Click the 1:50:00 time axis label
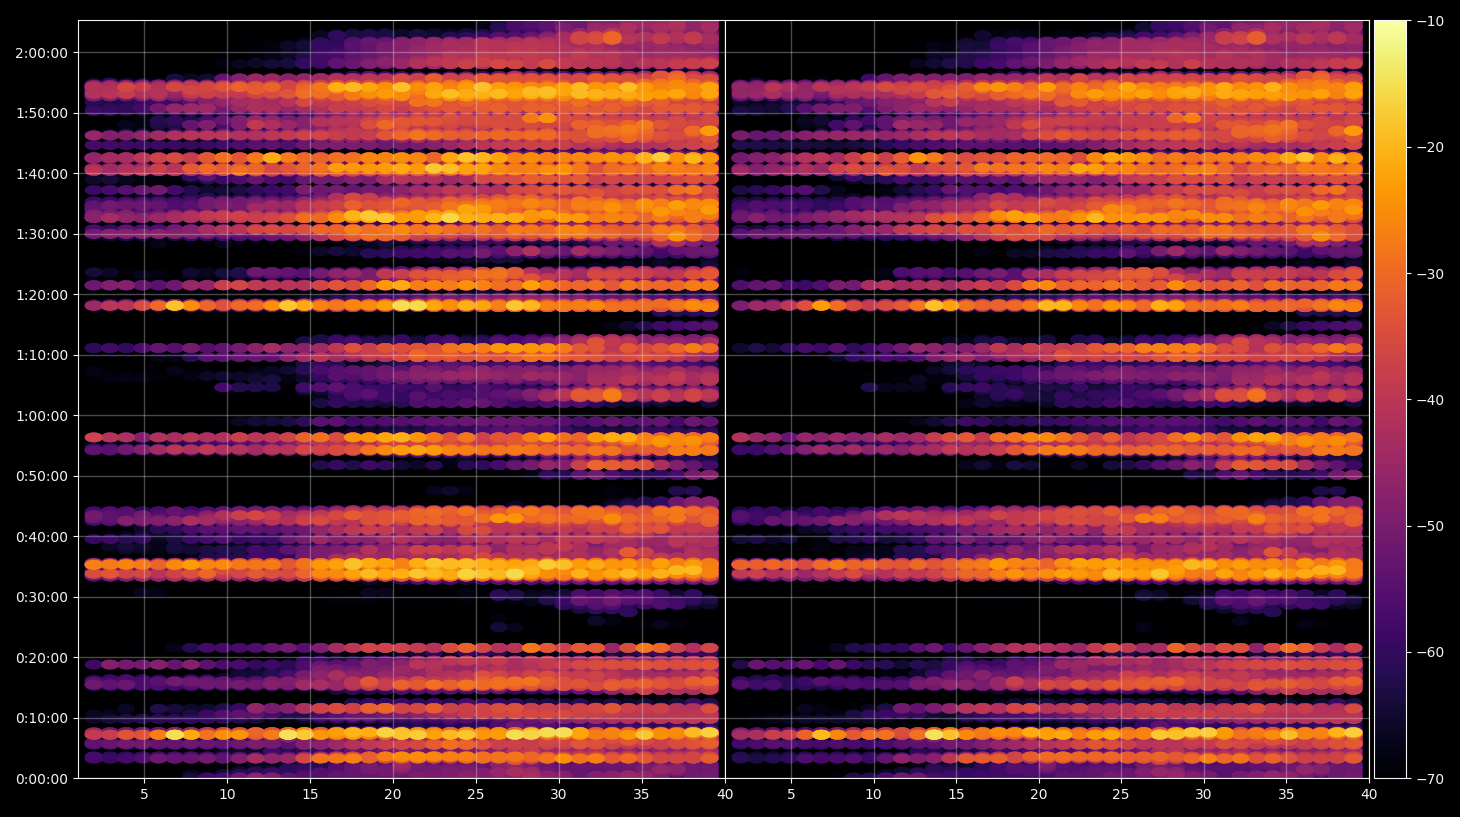Image resolution: width=1460 pixels, height=817 pixels. pos(41,113)
